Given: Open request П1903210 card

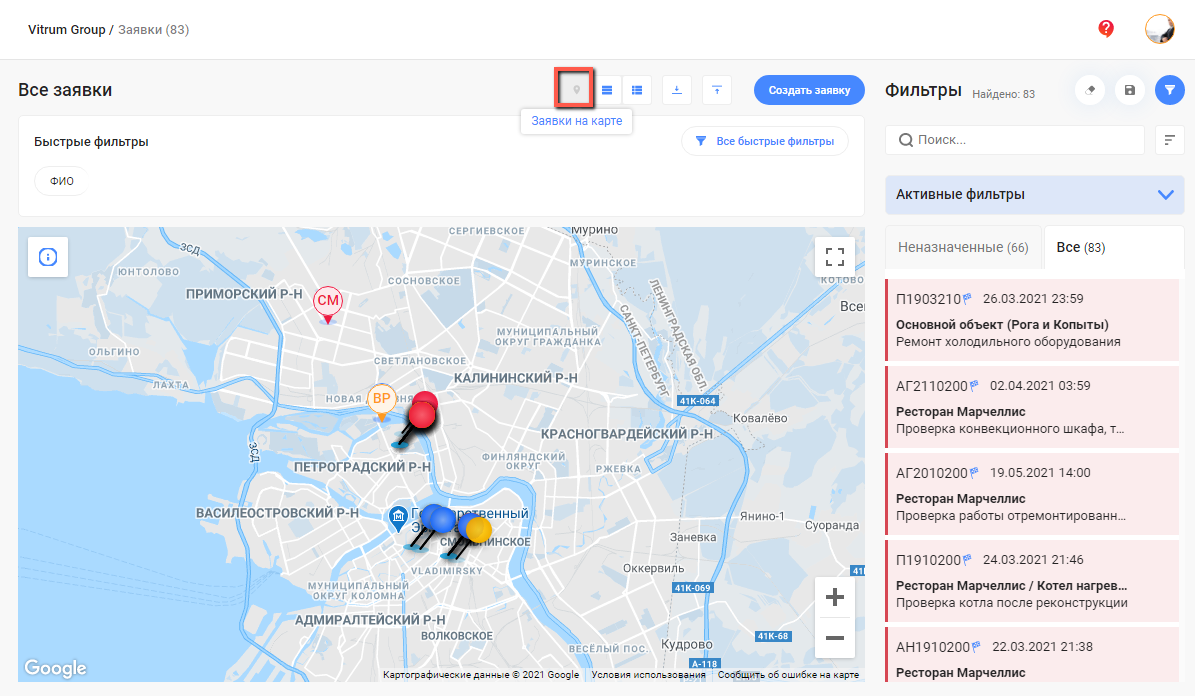Looking at the screenshot, I should (1032, 320).
